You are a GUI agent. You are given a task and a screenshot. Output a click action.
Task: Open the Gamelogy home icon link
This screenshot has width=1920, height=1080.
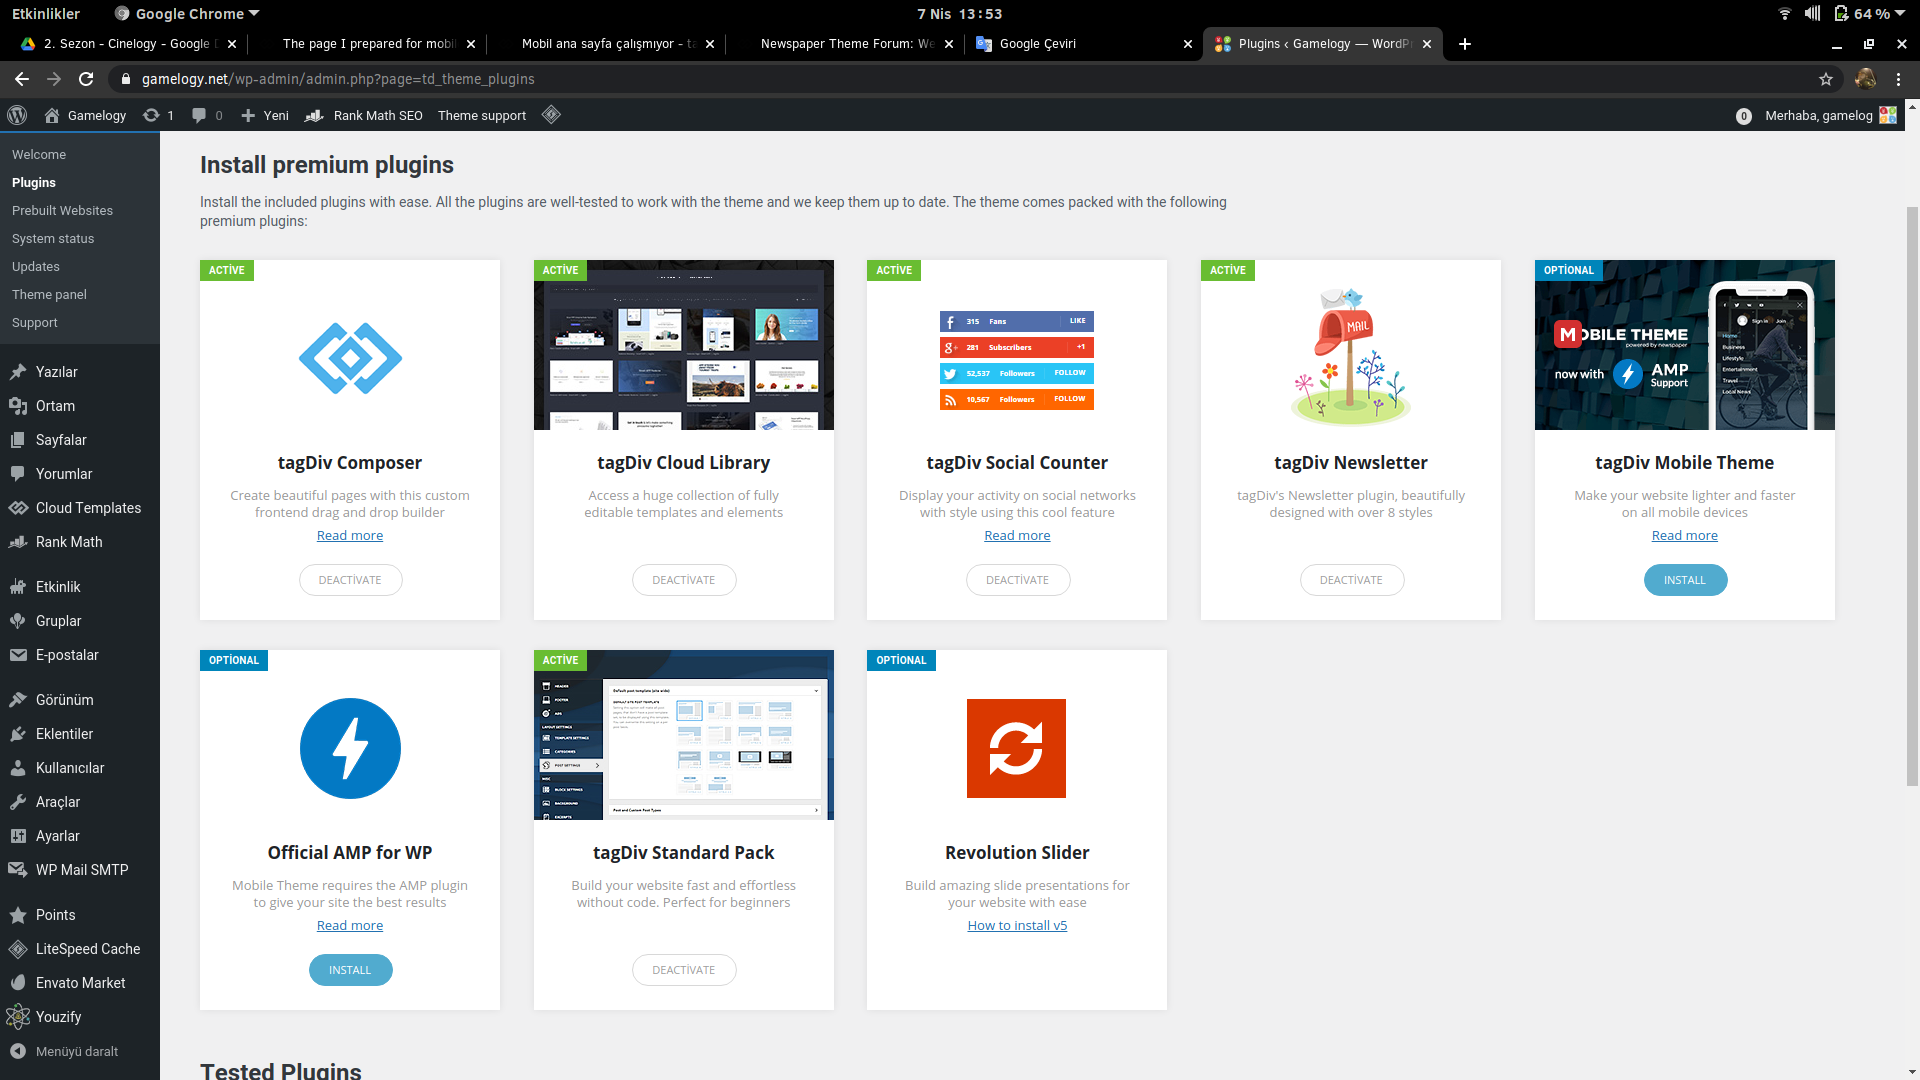coord(52,115)
